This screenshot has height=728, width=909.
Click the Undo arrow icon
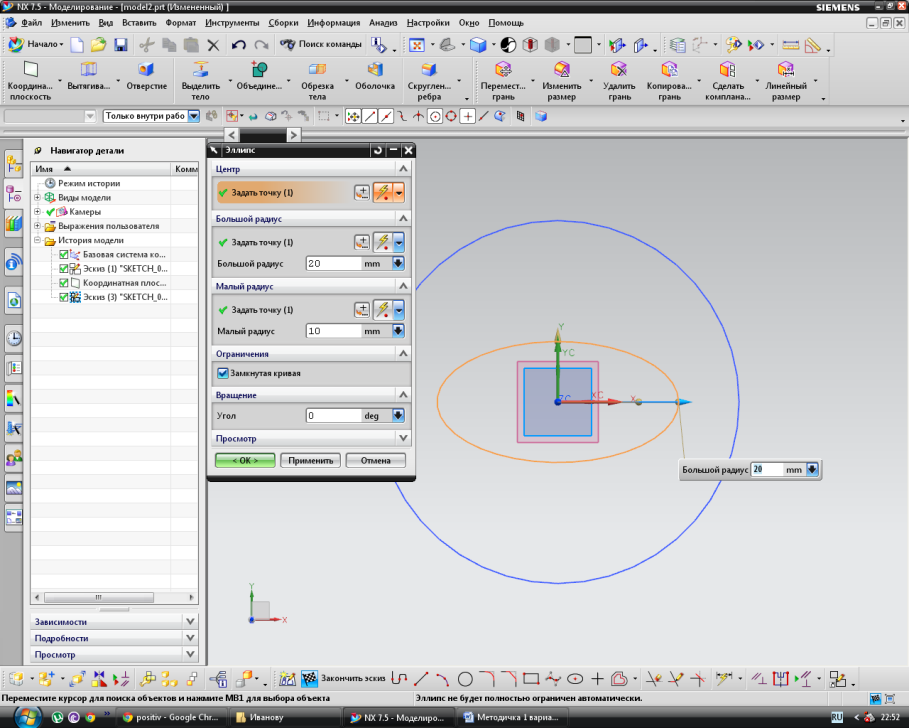click(238, 45)
